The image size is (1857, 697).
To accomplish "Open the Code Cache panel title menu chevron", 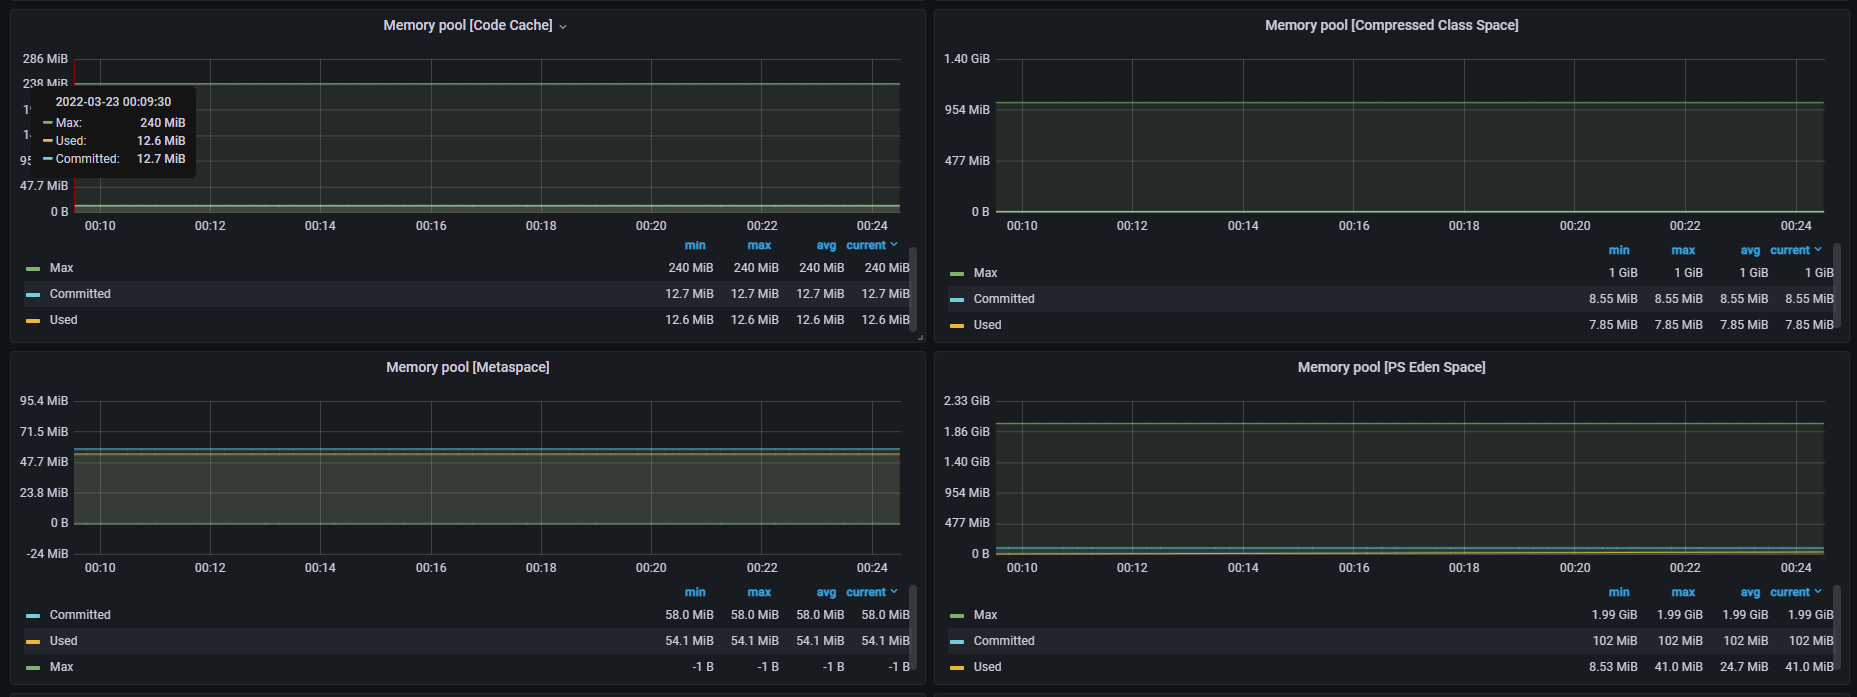I will point(563,27).
